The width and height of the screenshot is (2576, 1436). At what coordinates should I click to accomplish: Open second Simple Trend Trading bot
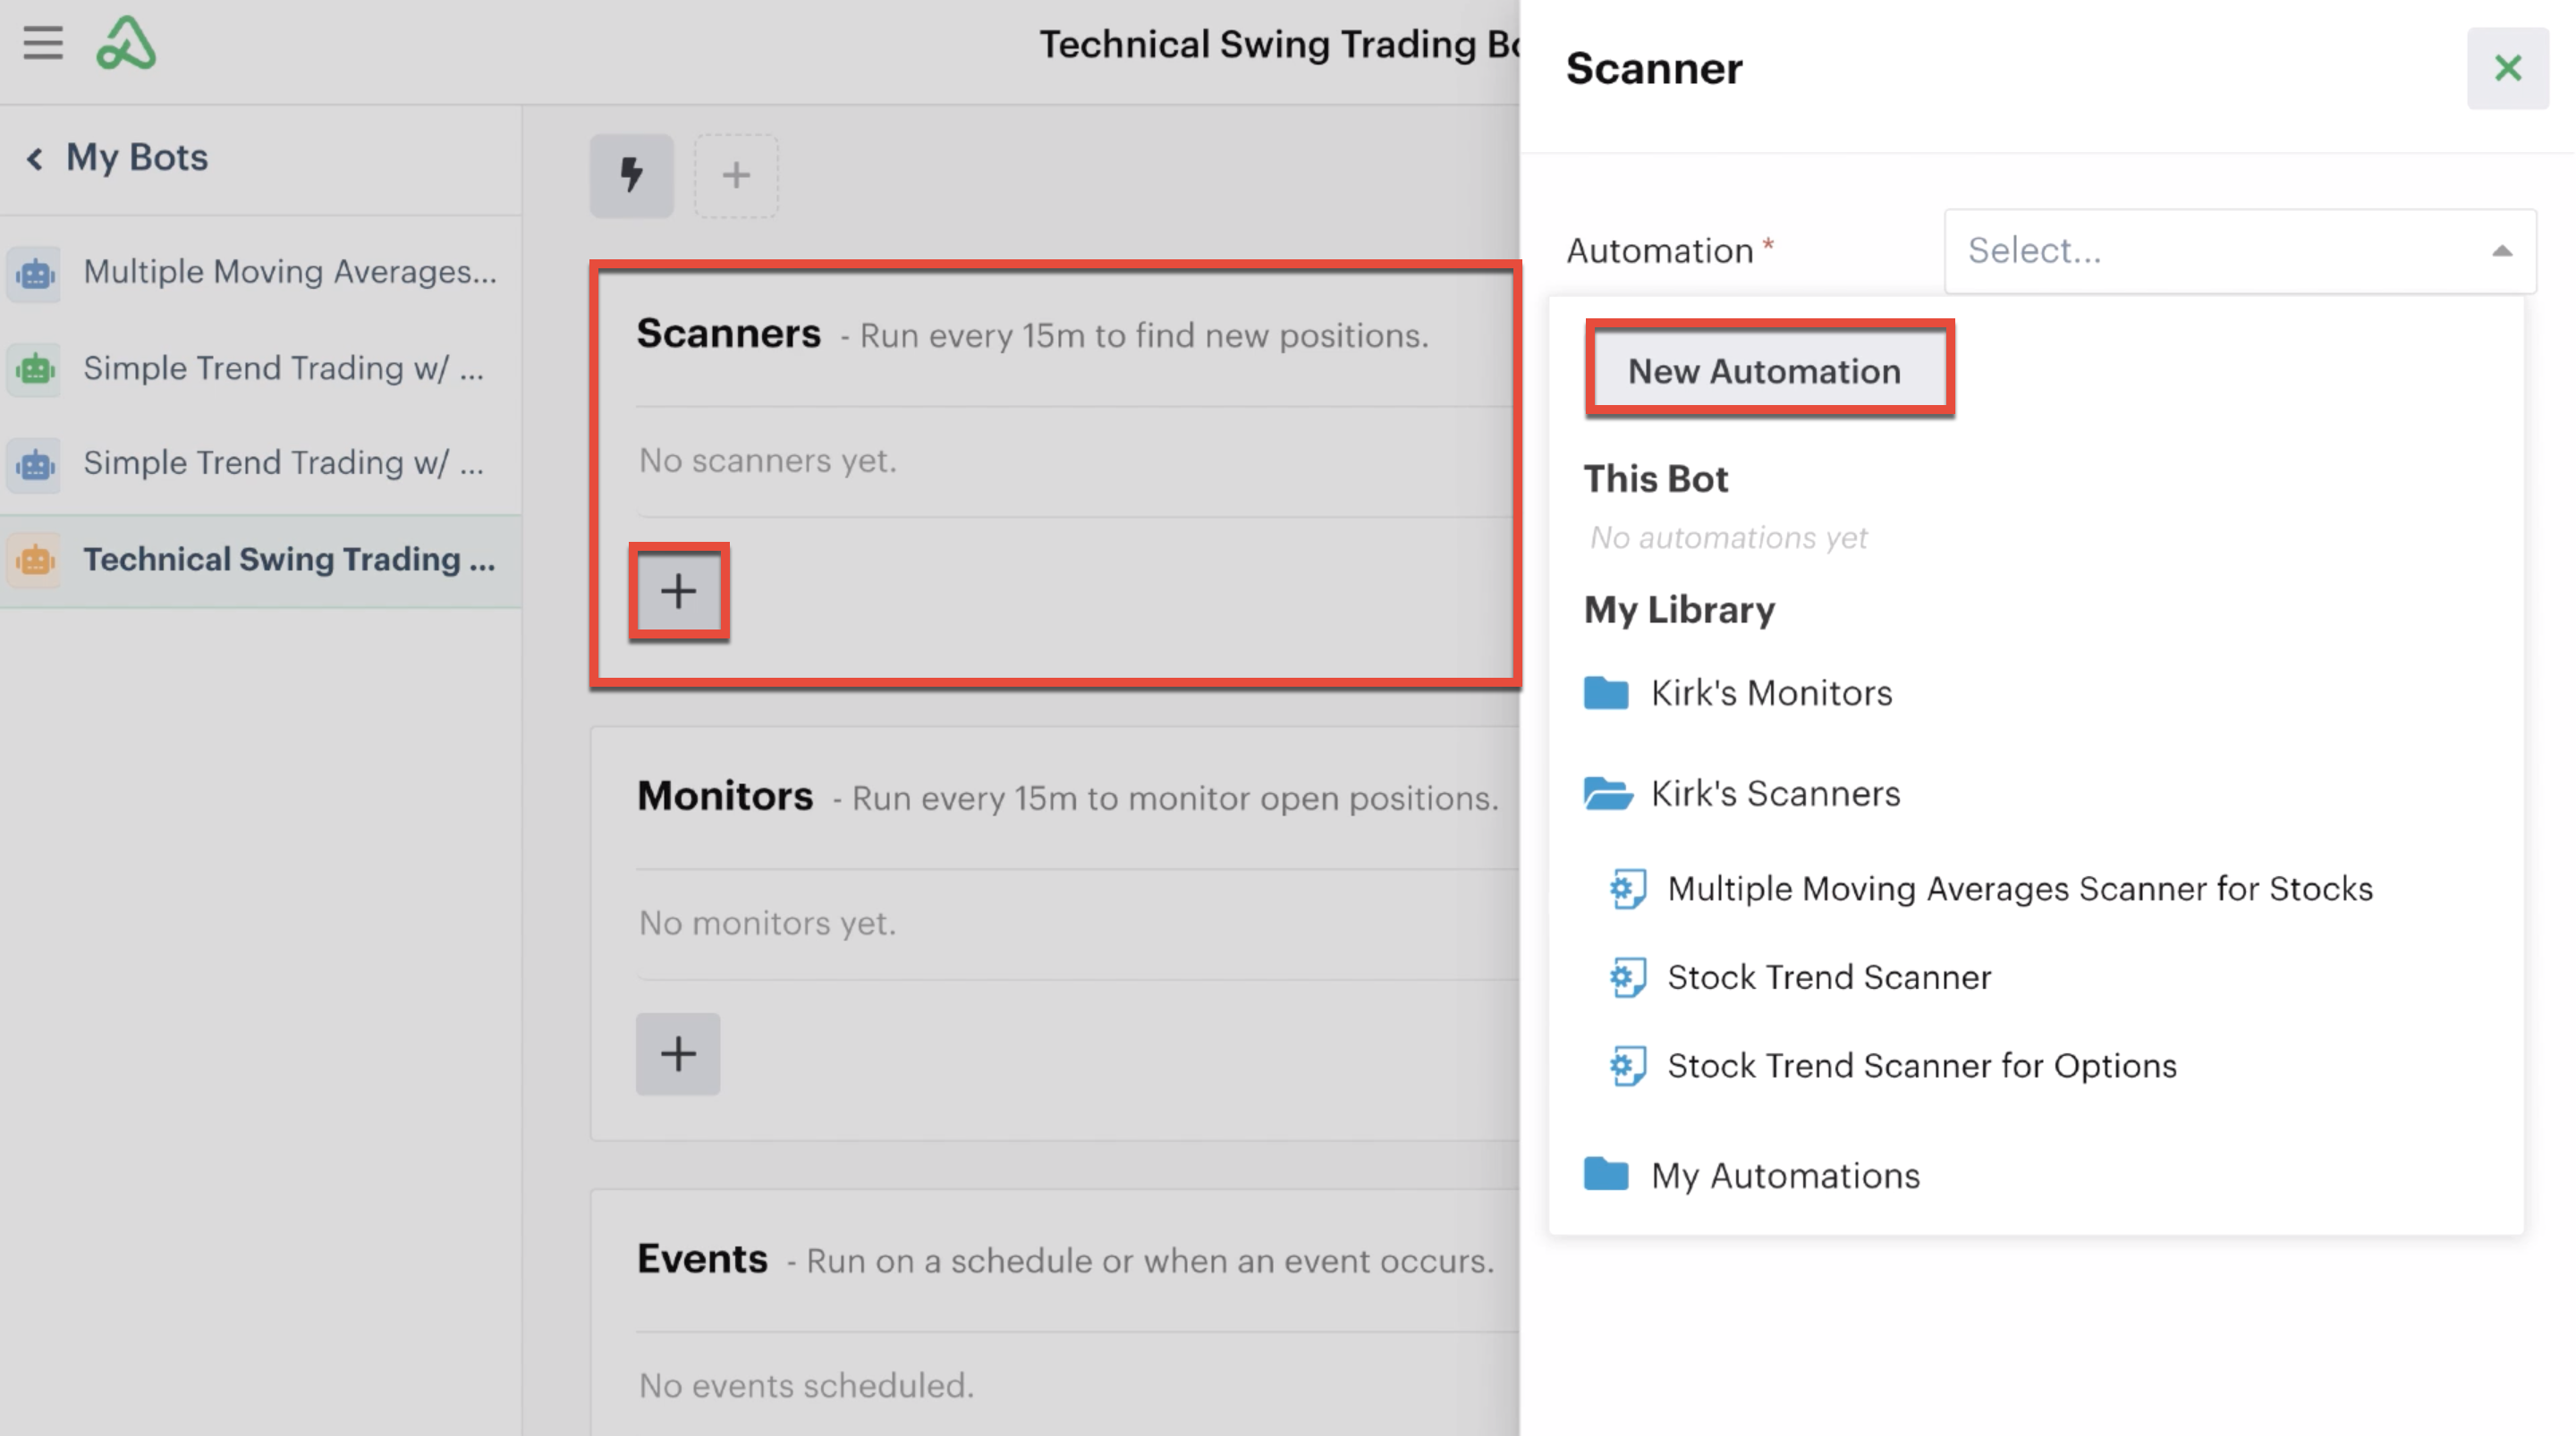point(261,464)
